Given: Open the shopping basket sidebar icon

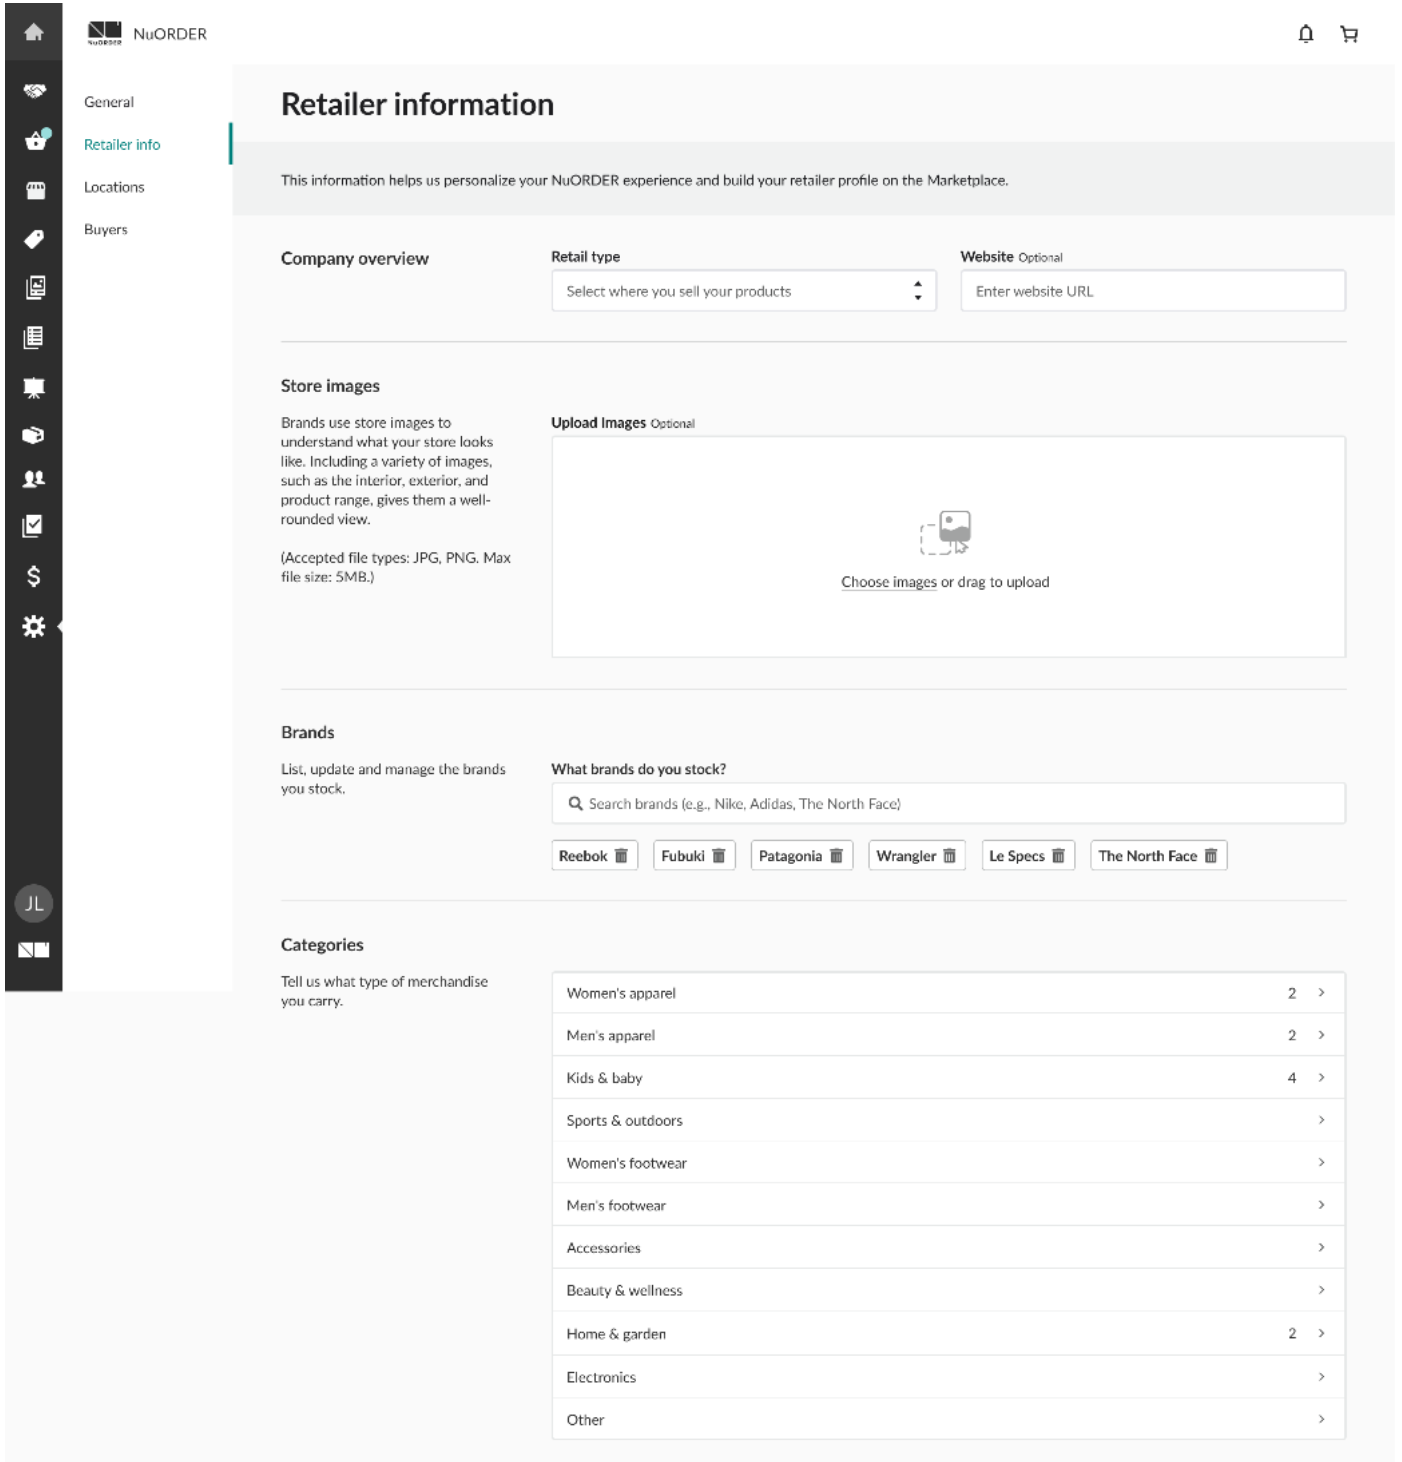Looking at the screenshot, I should [35, 141].
